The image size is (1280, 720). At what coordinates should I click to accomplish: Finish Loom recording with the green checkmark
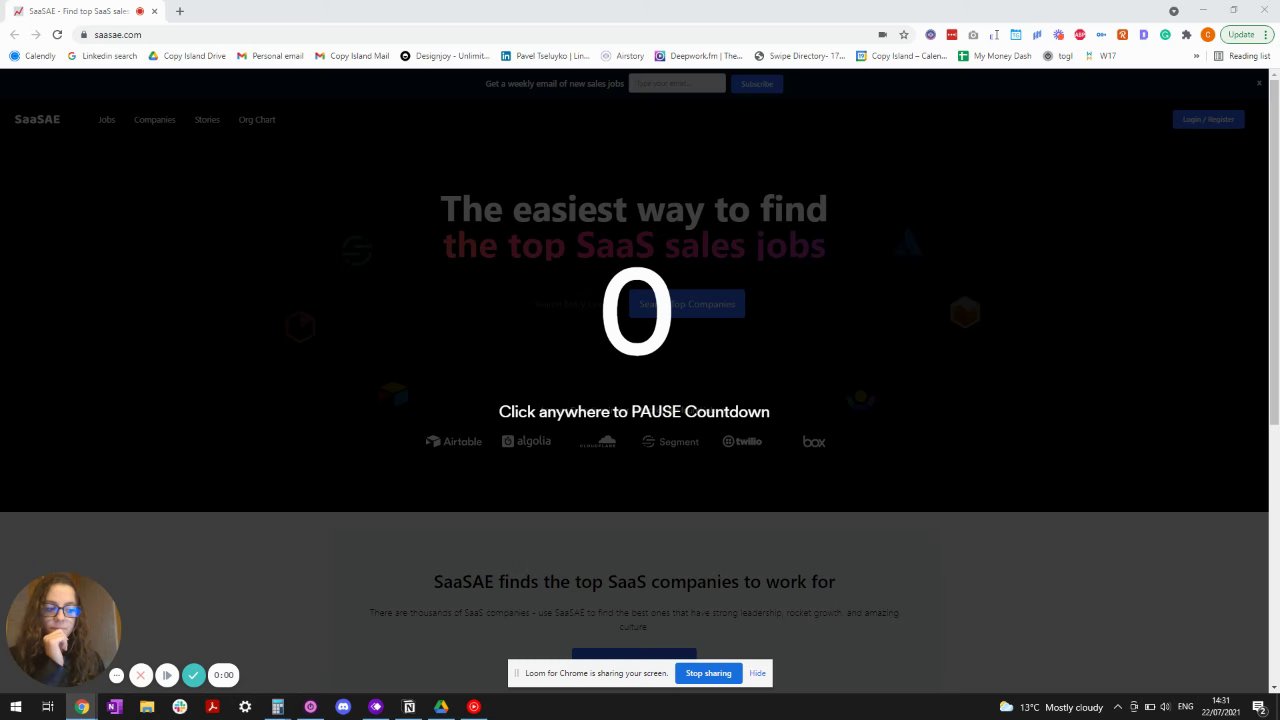pos(194,675)
